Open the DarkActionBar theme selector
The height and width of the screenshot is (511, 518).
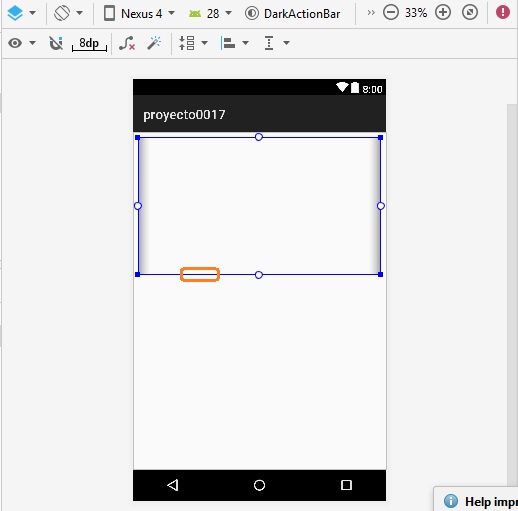click(292, 14)
